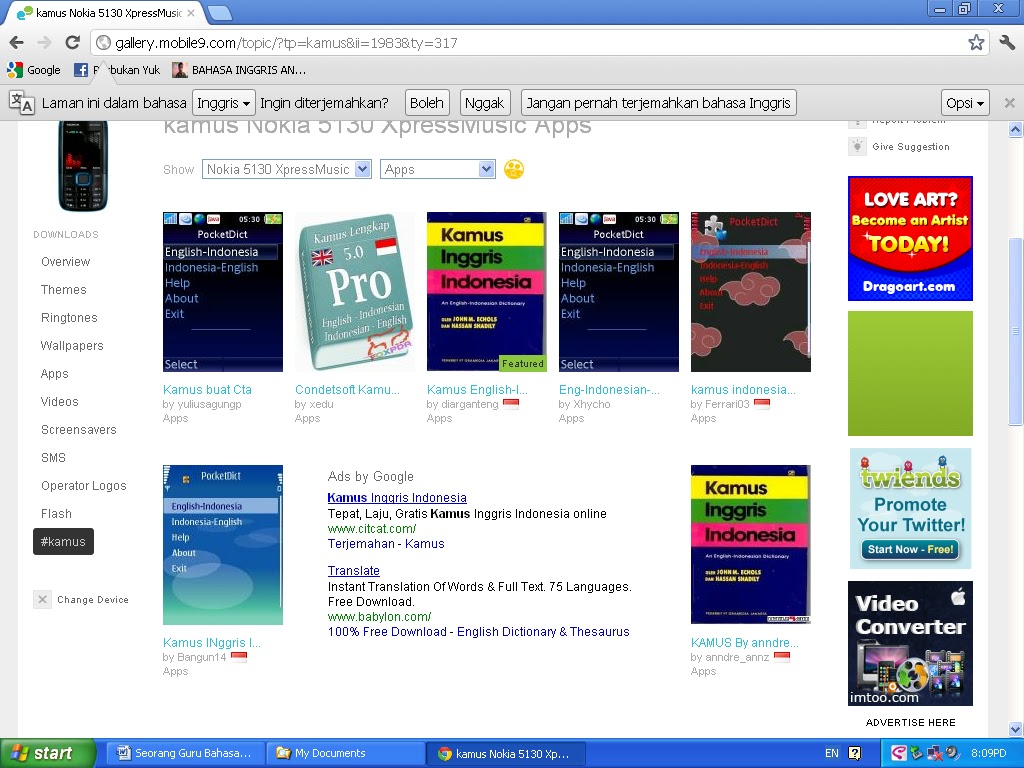This screenshot has width=1024, height=768.
Task: Dismiss the translation bar
Action: (1009, 103)
